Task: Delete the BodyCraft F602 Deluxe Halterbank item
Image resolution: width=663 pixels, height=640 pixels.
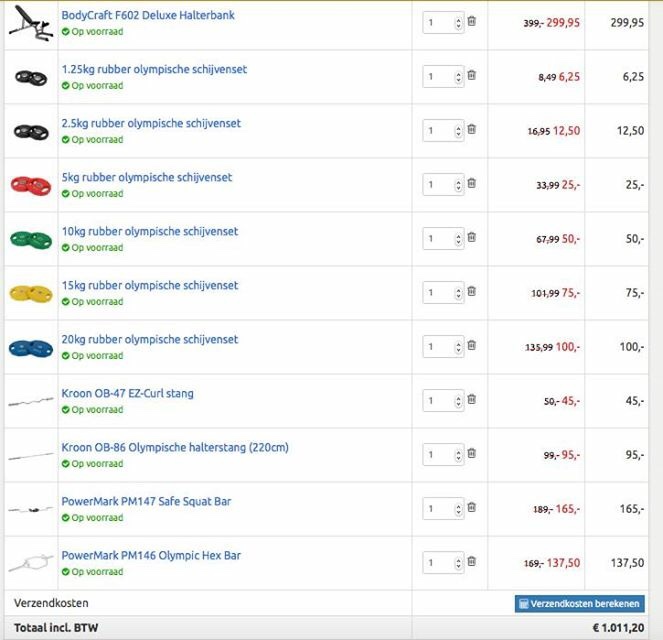Action: 472,21
